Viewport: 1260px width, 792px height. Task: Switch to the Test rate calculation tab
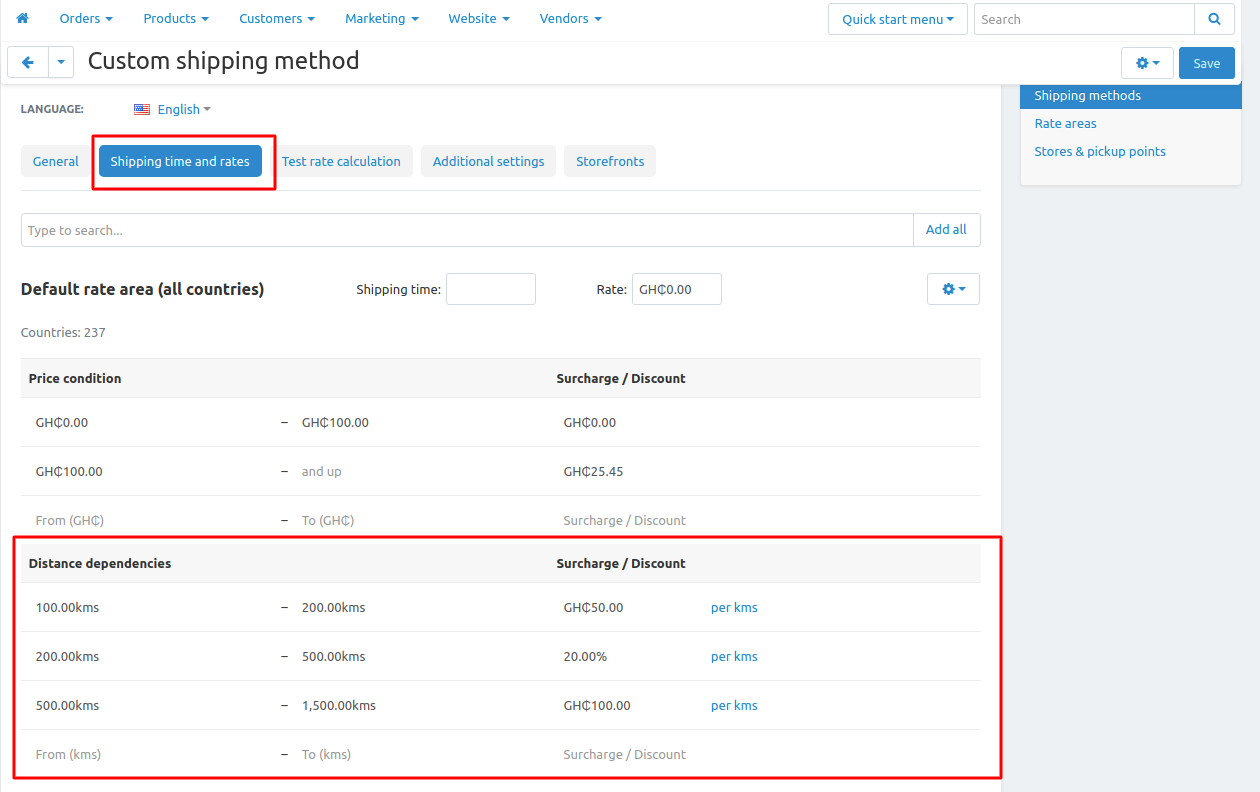[x=341, y=161]
